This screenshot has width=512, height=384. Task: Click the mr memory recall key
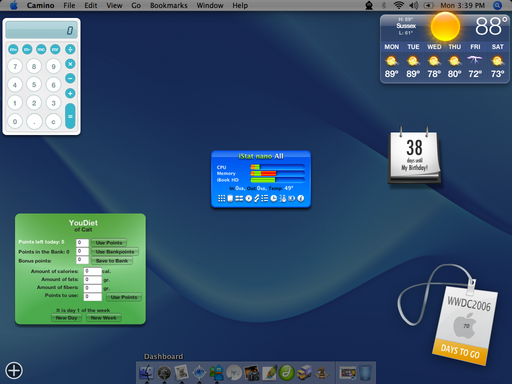(x=55, y=49)
